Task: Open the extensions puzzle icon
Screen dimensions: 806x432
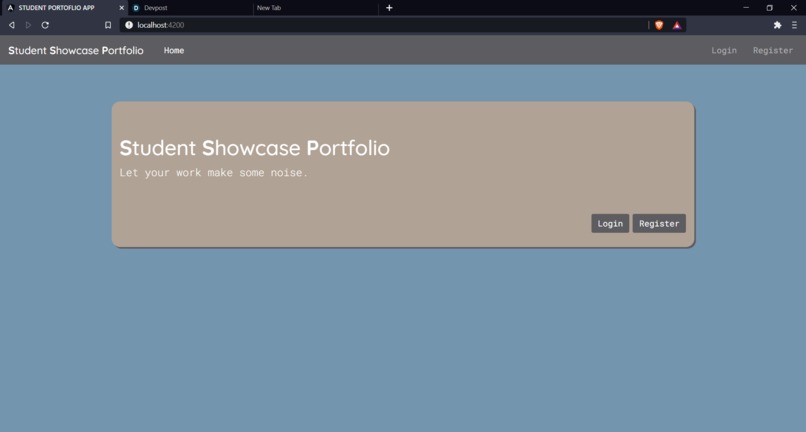Action: click(777, 25)
